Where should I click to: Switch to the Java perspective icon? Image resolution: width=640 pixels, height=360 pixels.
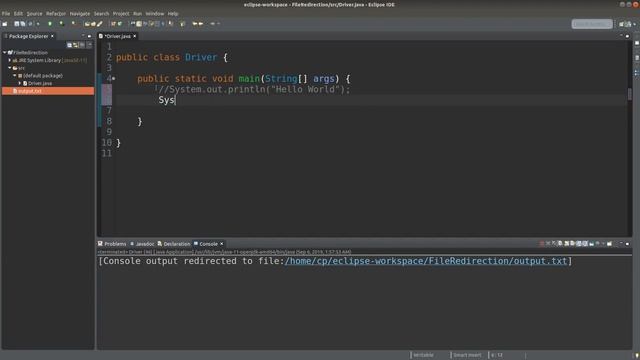point(629,24)
